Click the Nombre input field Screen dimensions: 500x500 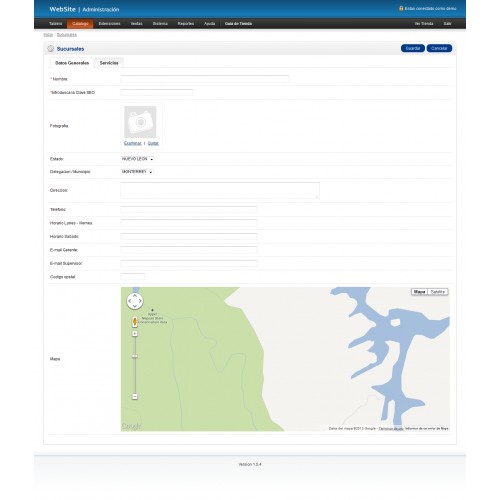pyautogui.click(x=205, y=79)
